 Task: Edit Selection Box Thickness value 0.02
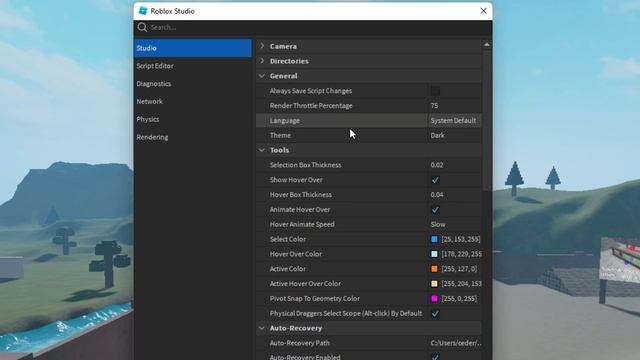click(454, 165)
